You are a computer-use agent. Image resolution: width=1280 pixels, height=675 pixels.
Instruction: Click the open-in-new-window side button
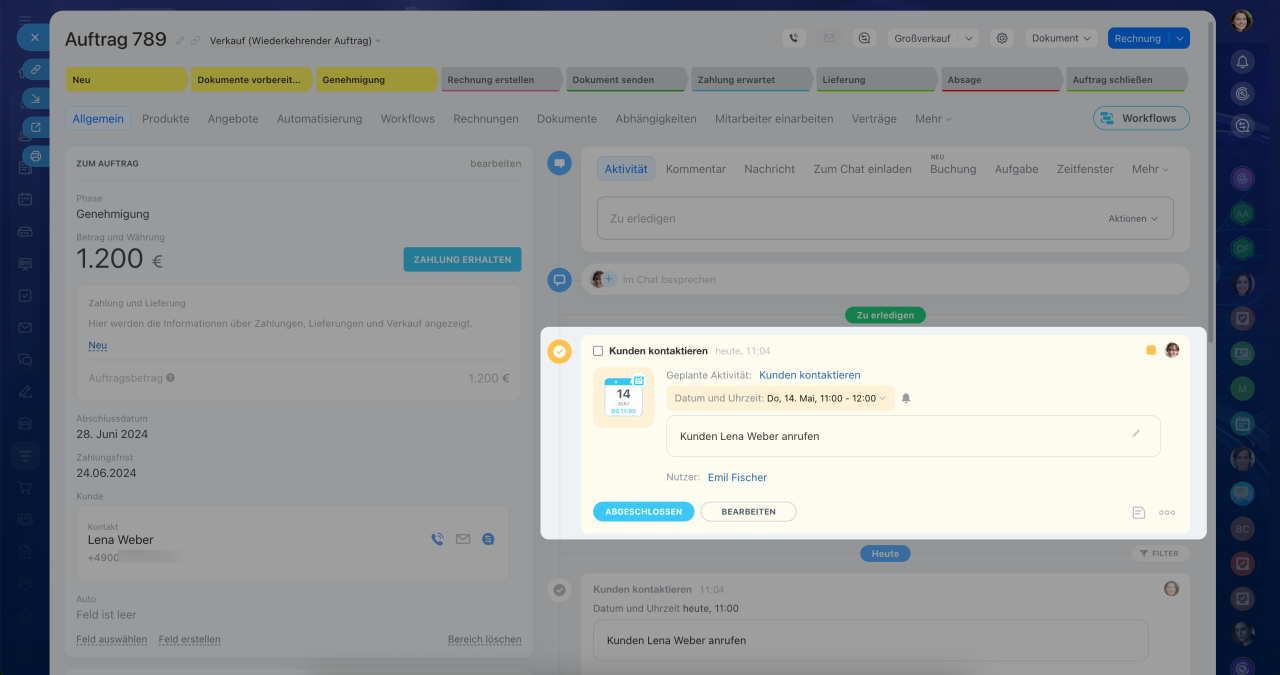(36, 127)
